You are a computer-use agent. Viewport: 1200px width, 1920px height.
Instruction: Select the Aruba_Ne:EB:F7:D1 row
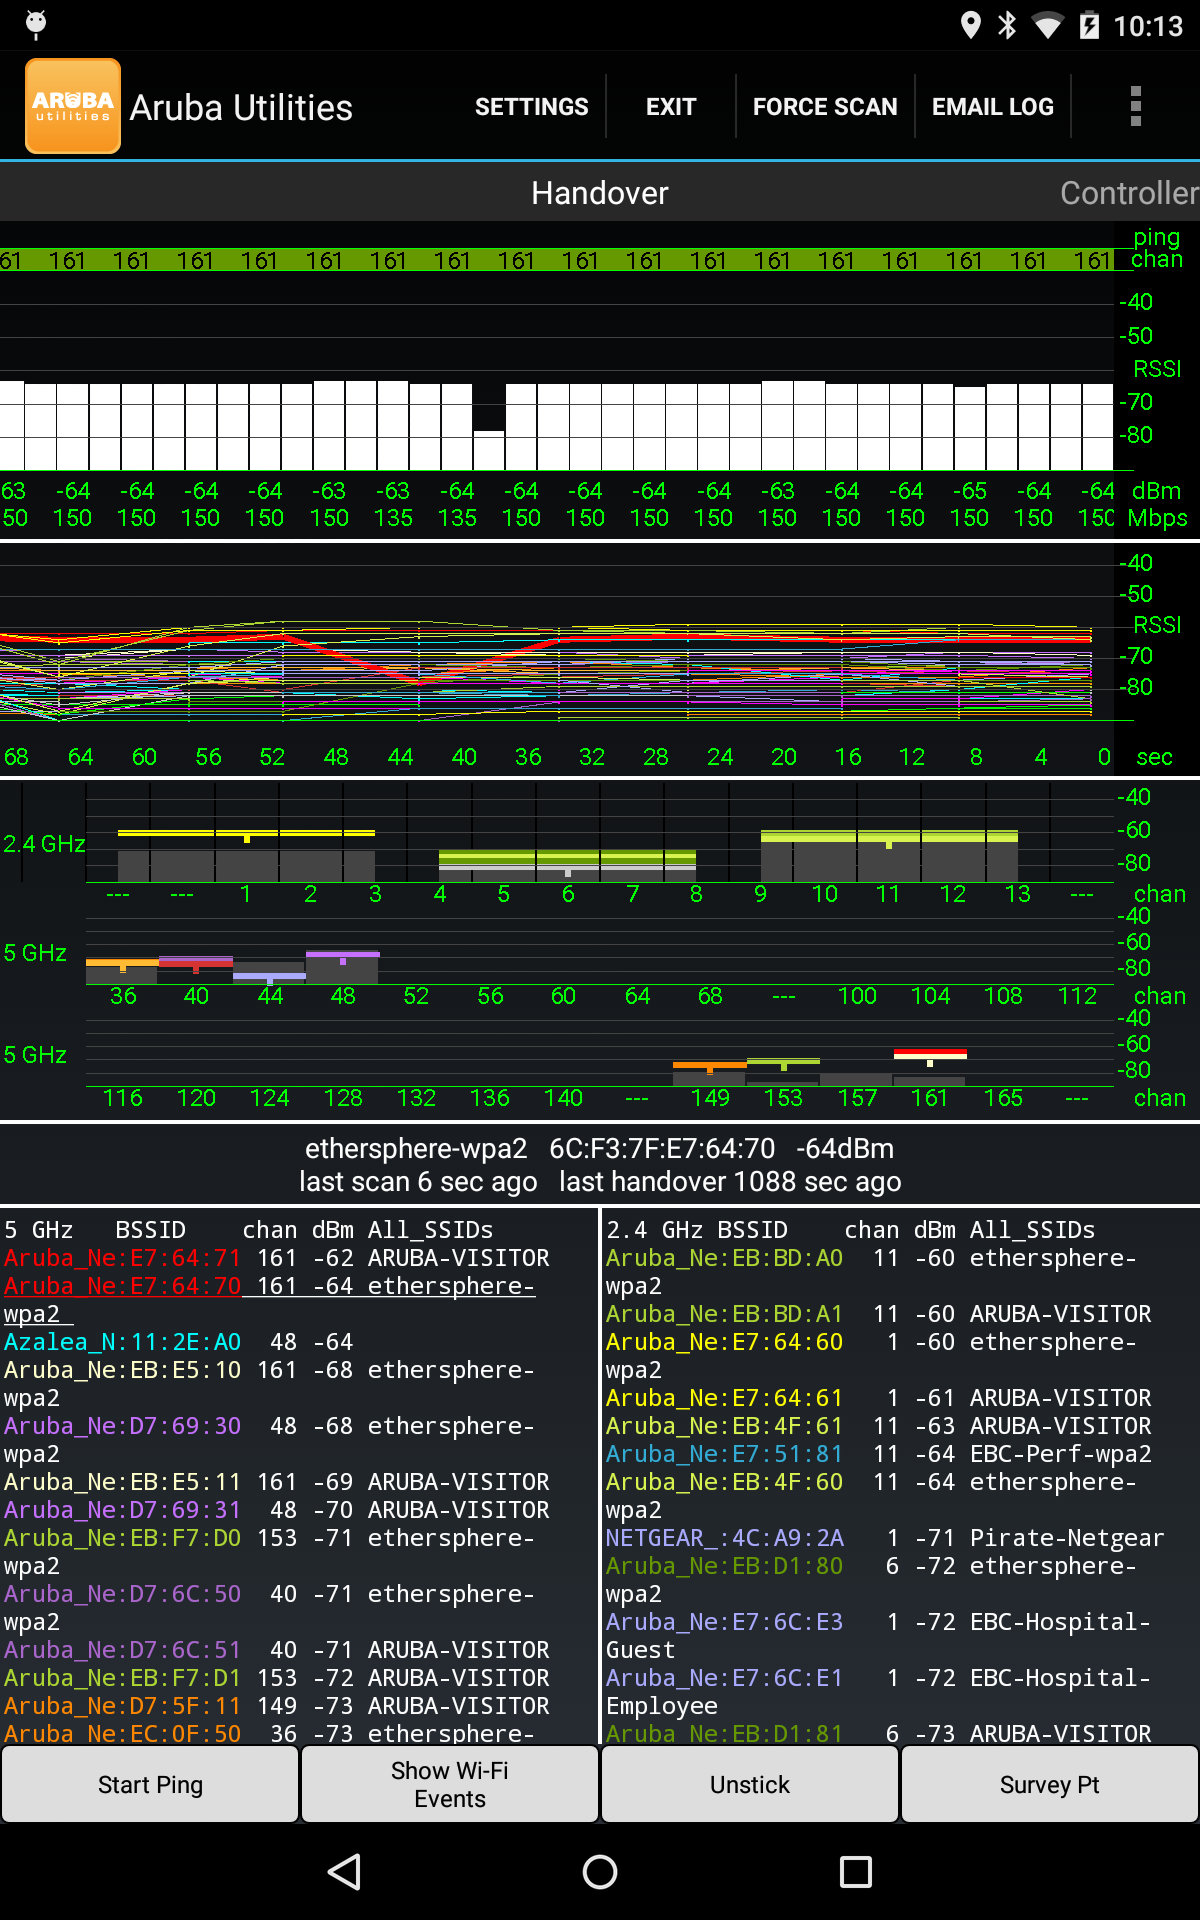click(277, 1678)
